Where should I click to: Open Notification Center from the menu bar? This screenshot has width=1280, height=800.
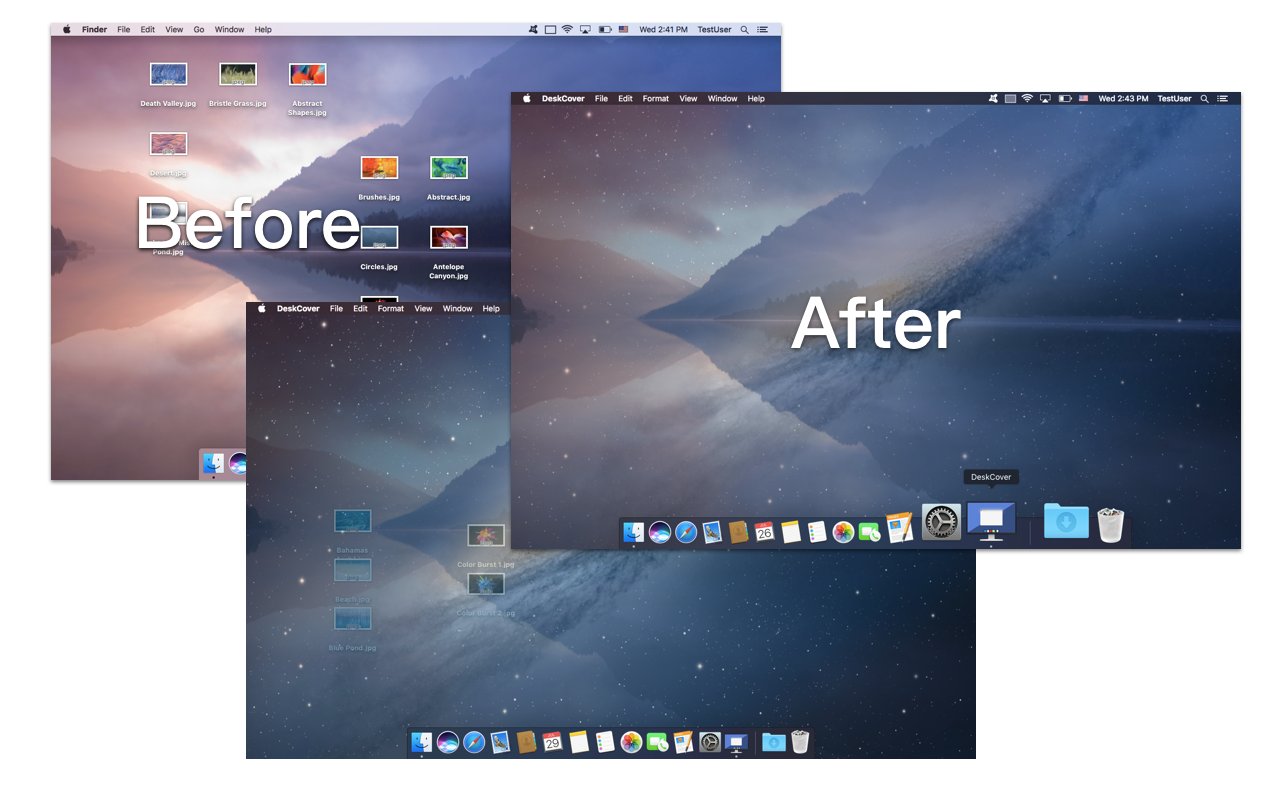1223,98
